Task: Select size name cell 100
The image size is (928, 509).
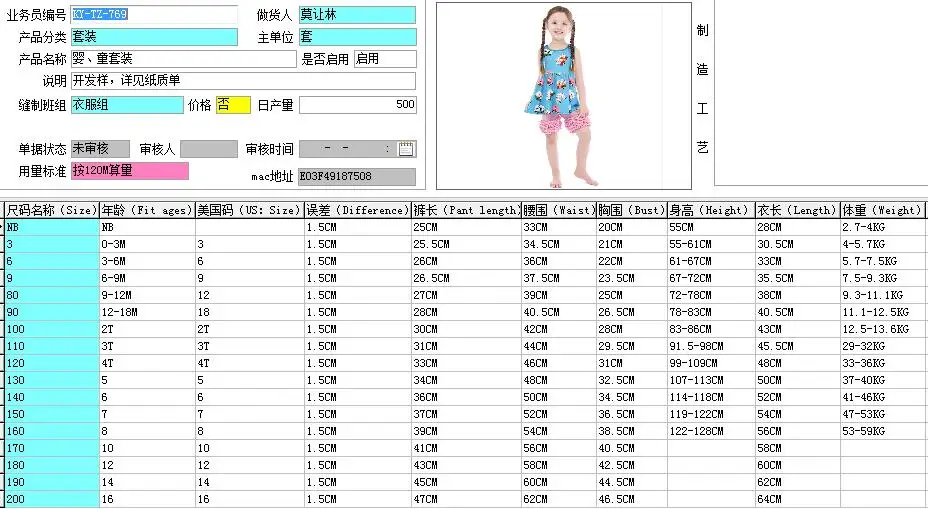Action: tap(52, 329)
